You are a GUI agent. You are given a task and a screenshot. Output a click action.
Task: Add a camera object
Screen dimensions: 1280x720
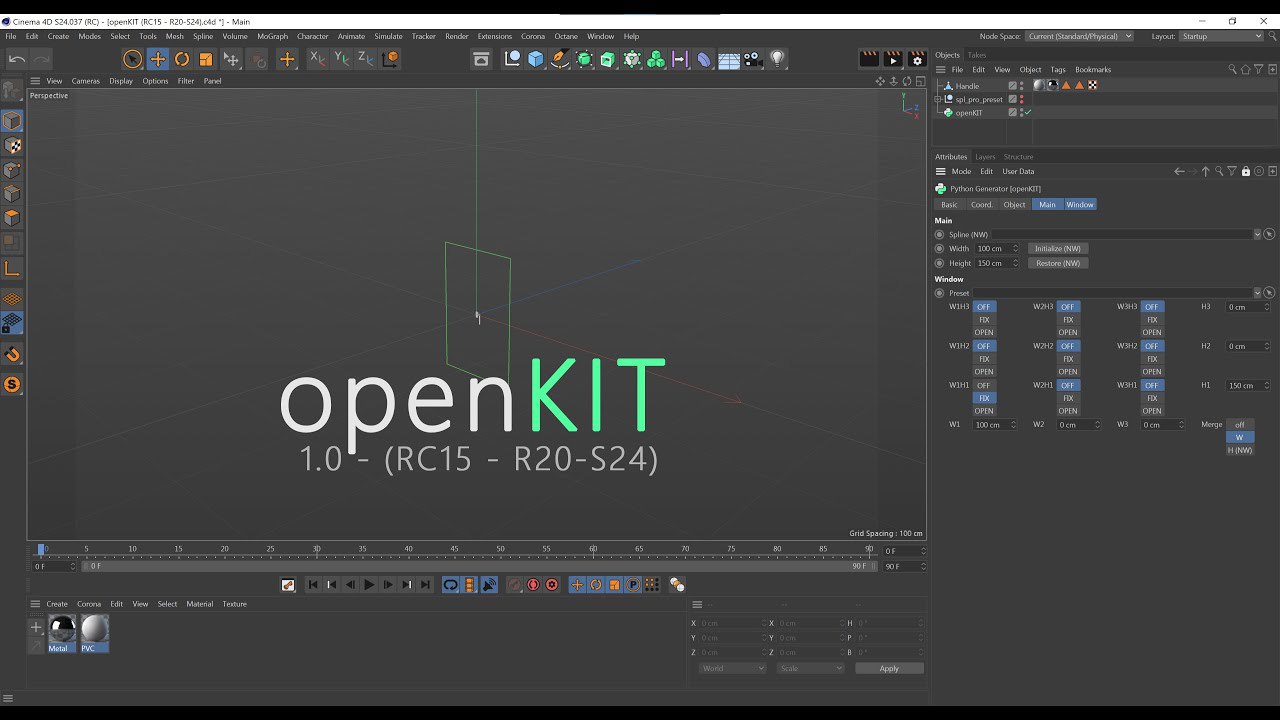coord(753,59)
